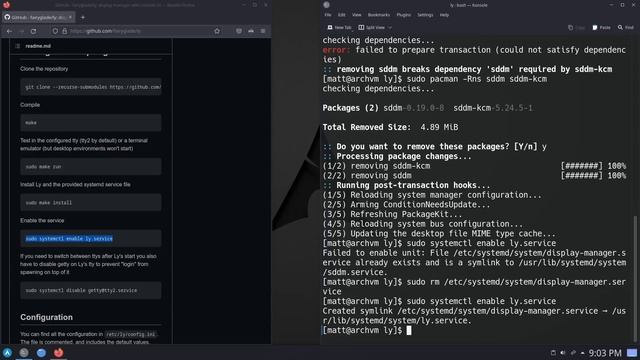Viewport: 640px width, 360px height.
Task: Click the git clone command code block
Action: tap(91, 87)
